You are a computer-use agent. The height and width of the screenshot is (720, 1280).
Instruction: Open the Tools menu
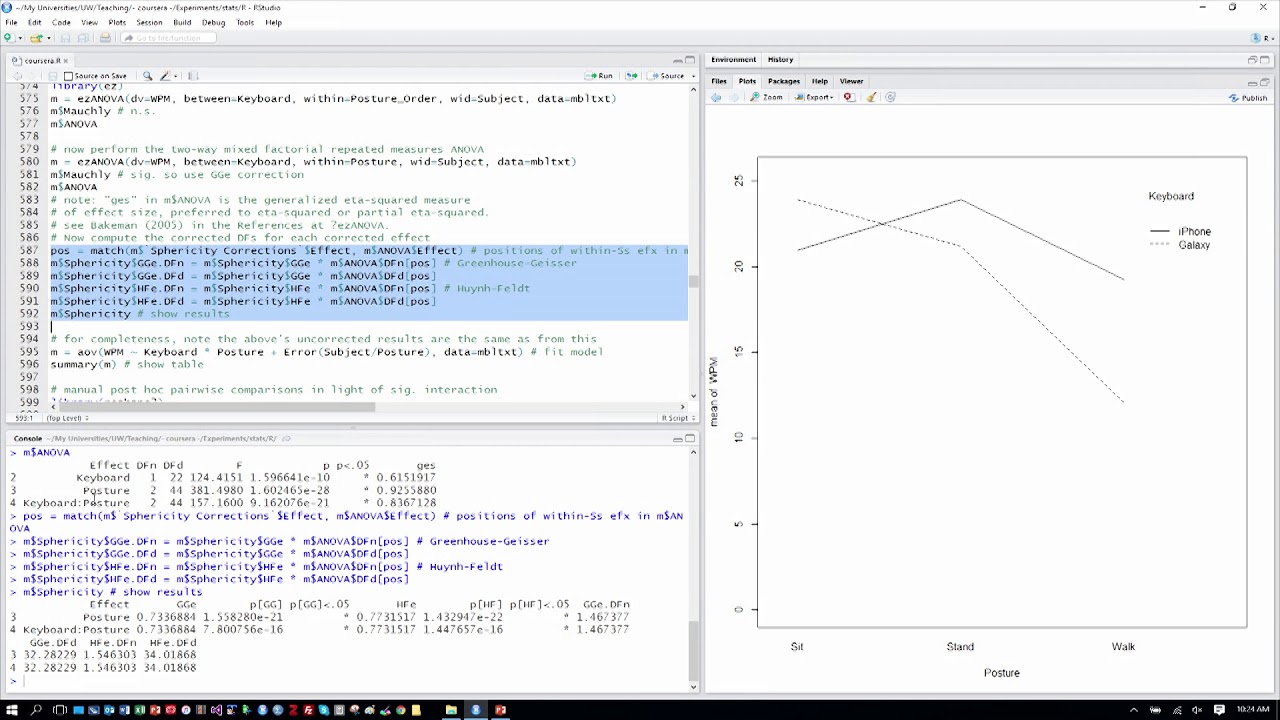coord(244,22)
